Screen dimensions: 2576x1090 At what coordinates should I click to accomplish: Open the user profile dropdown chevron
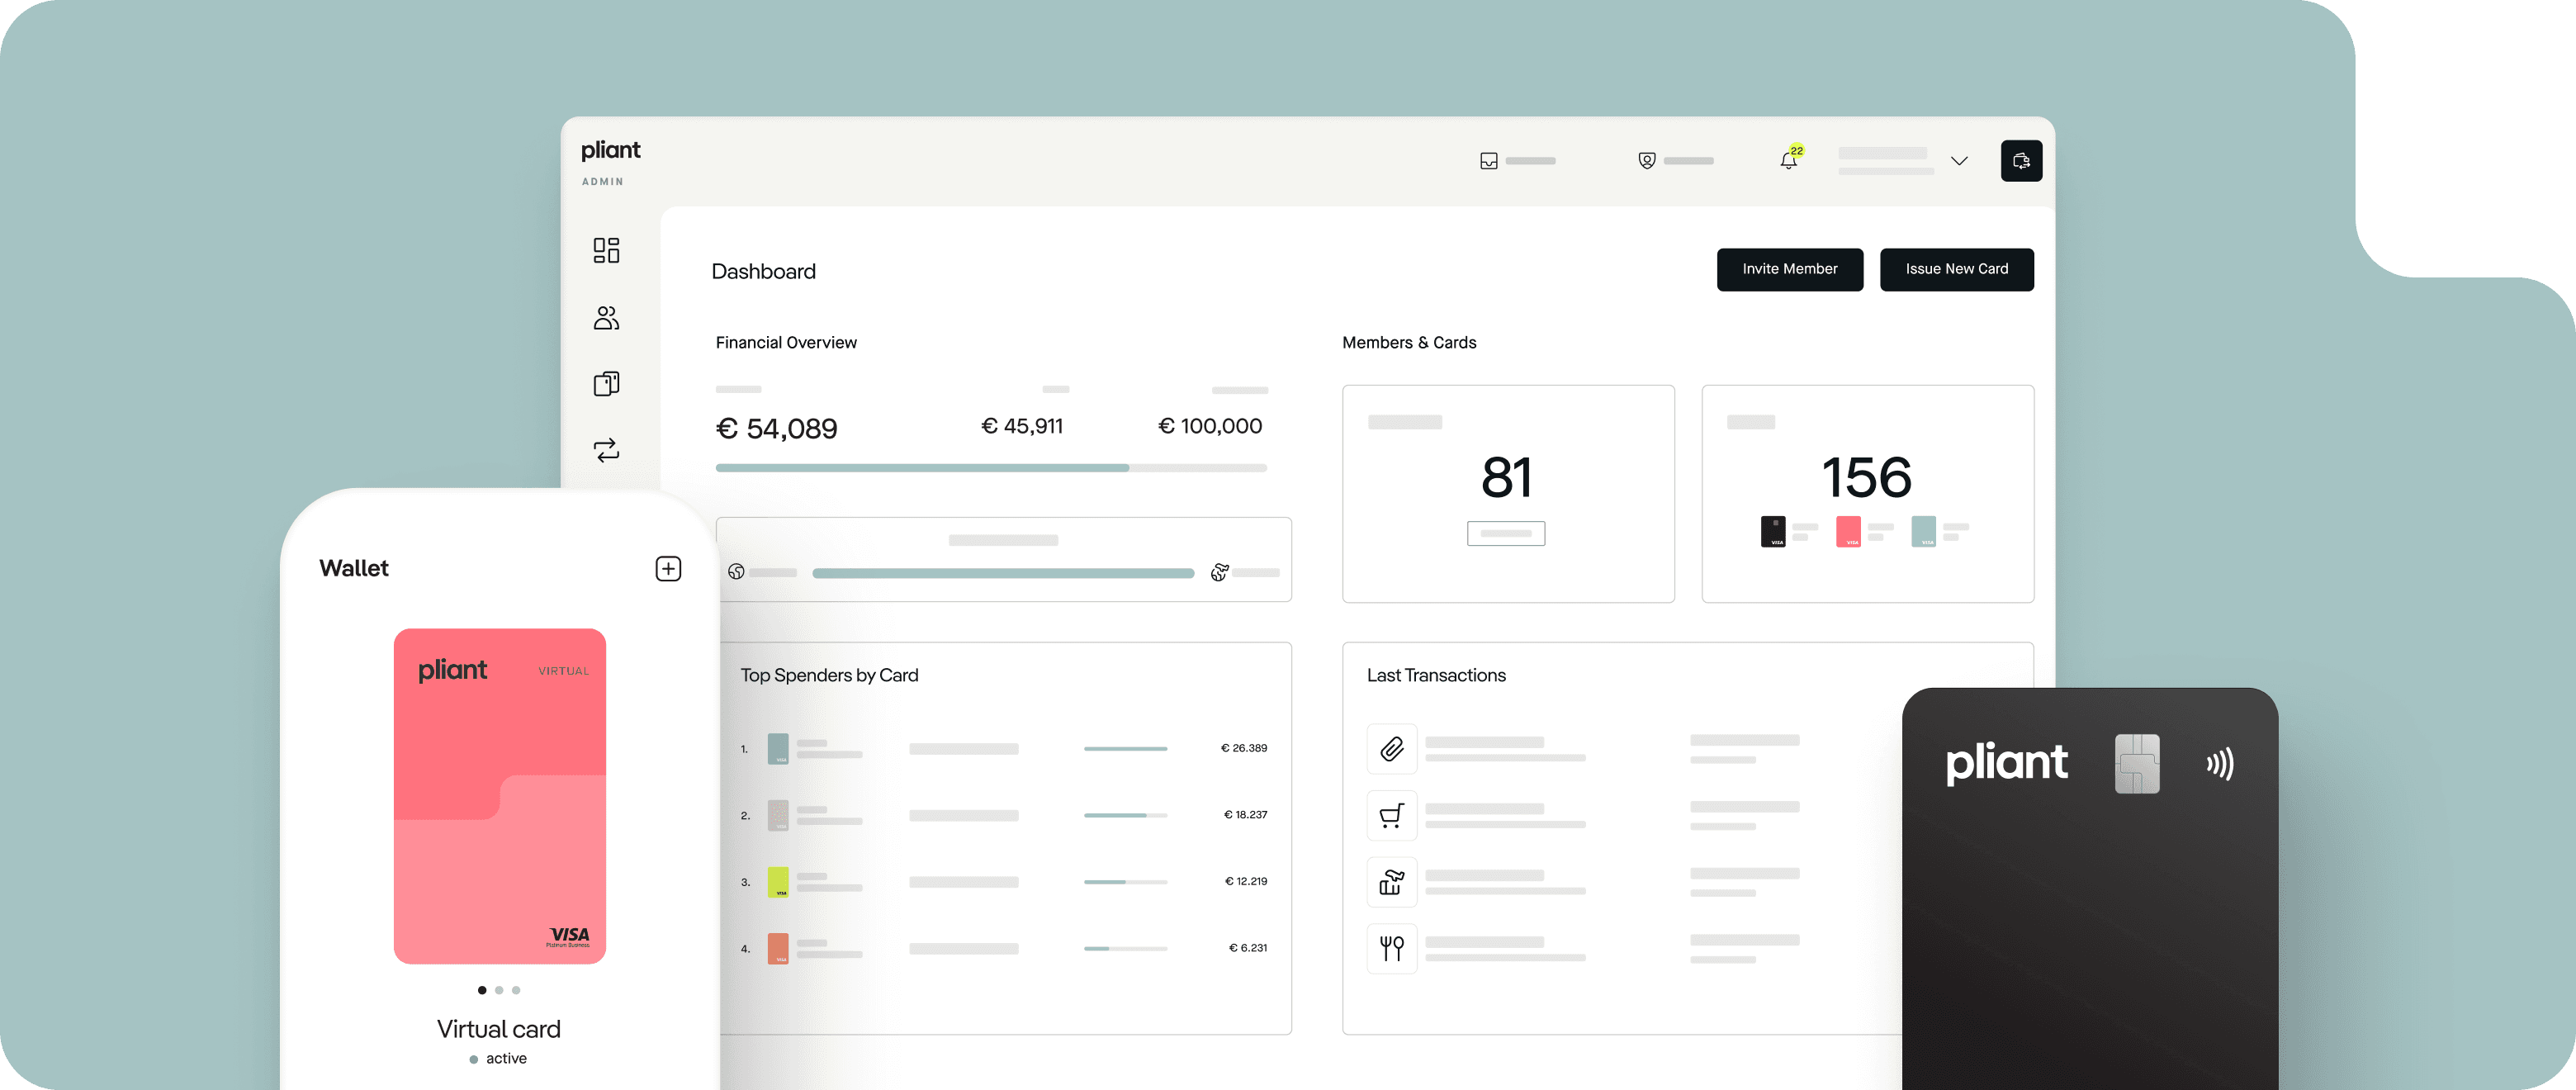[x=1959, y=160]
